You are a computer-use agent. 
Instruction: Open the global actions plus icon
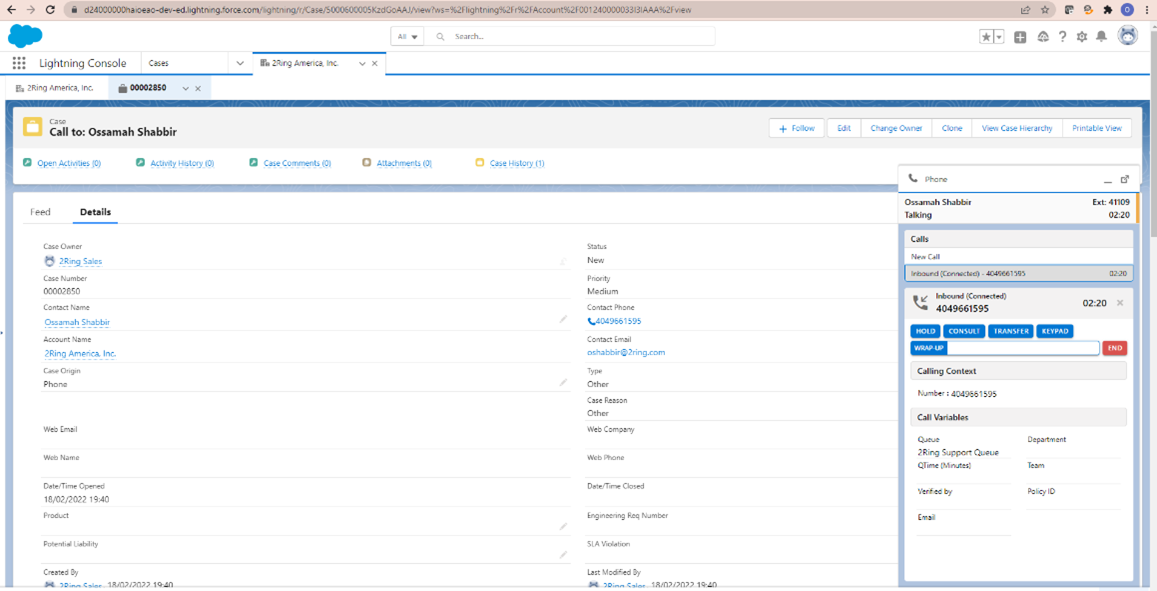click(1019, 36)
